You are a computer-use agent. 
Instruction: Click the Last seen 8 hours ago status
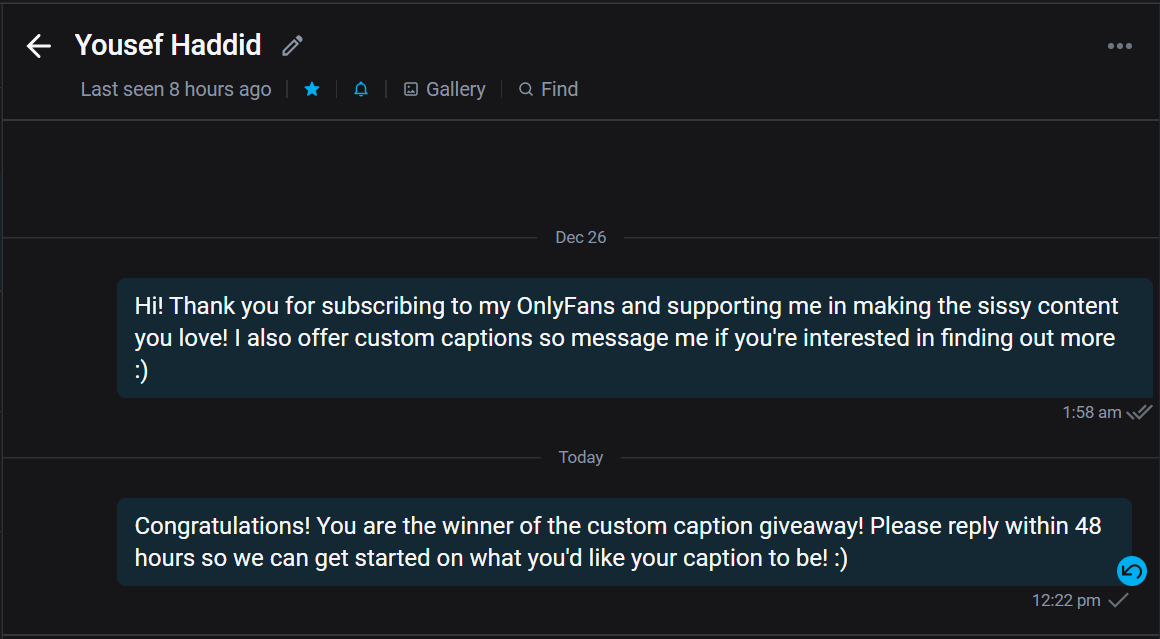[175, 89]
